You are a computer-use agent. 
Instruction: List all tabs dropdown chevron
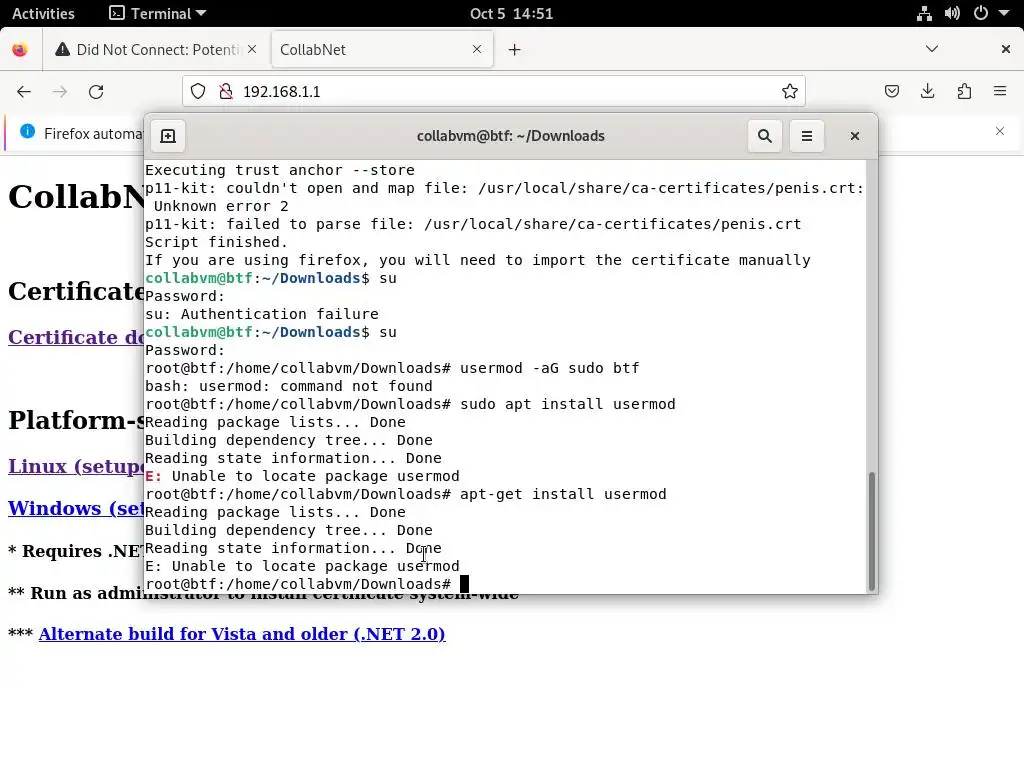[x=932, y=49]
